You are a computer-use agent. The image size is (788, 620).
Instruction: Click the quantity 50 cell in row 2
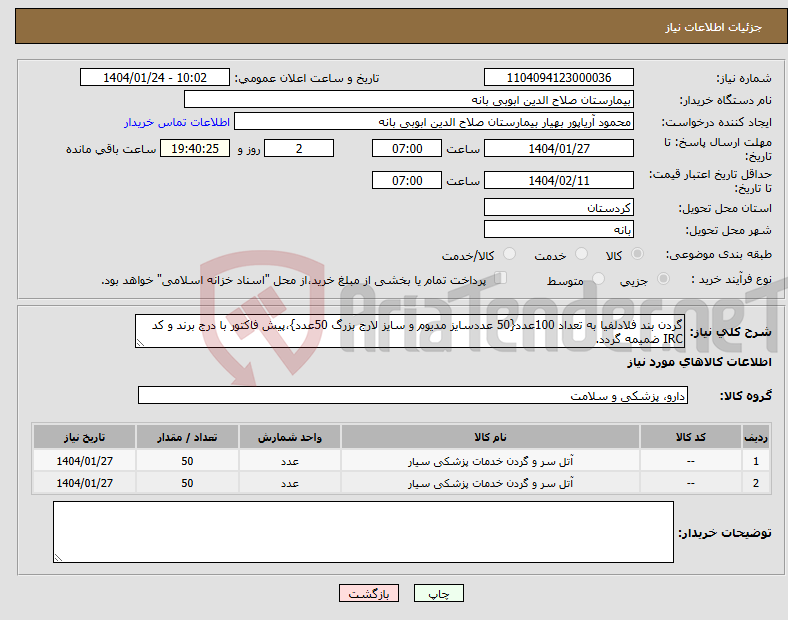click(187, 483)
